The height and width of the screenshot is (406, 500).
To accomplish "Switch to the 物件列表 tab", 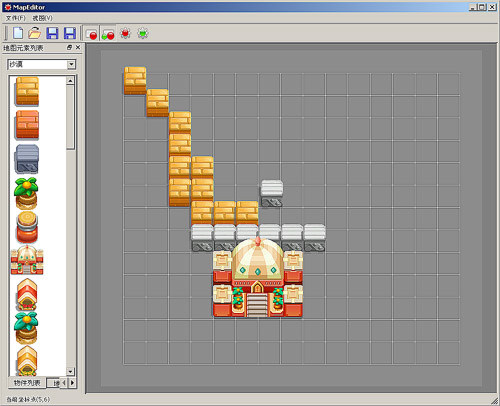I will click(27, 383).
